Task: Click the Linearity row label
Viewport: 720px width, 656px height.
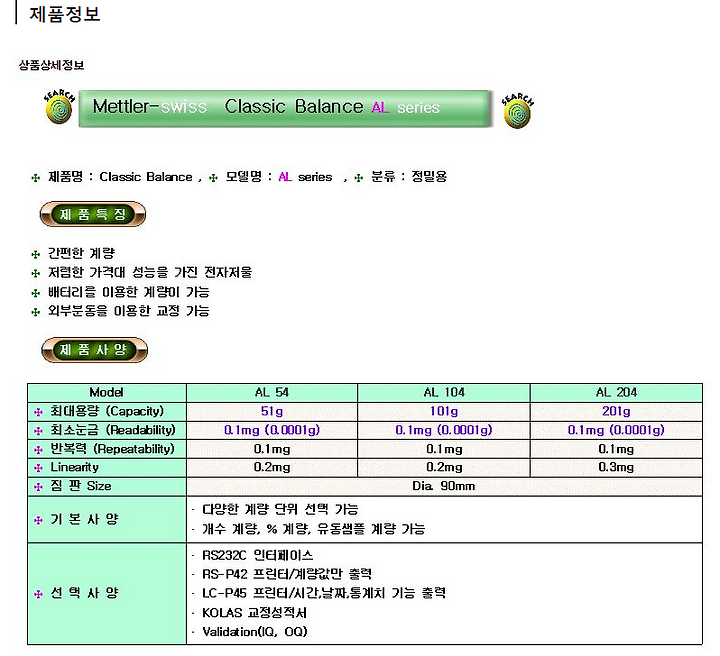Action: pyautogui.click(x=74, y=467)
